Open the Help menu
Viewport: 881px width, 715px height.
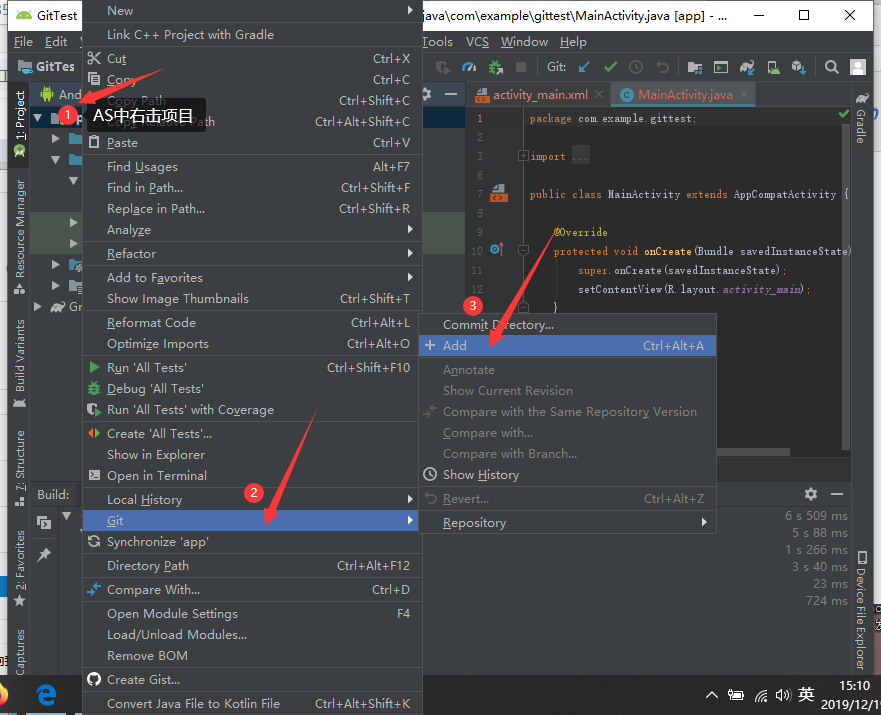click(x=573, y=42)
